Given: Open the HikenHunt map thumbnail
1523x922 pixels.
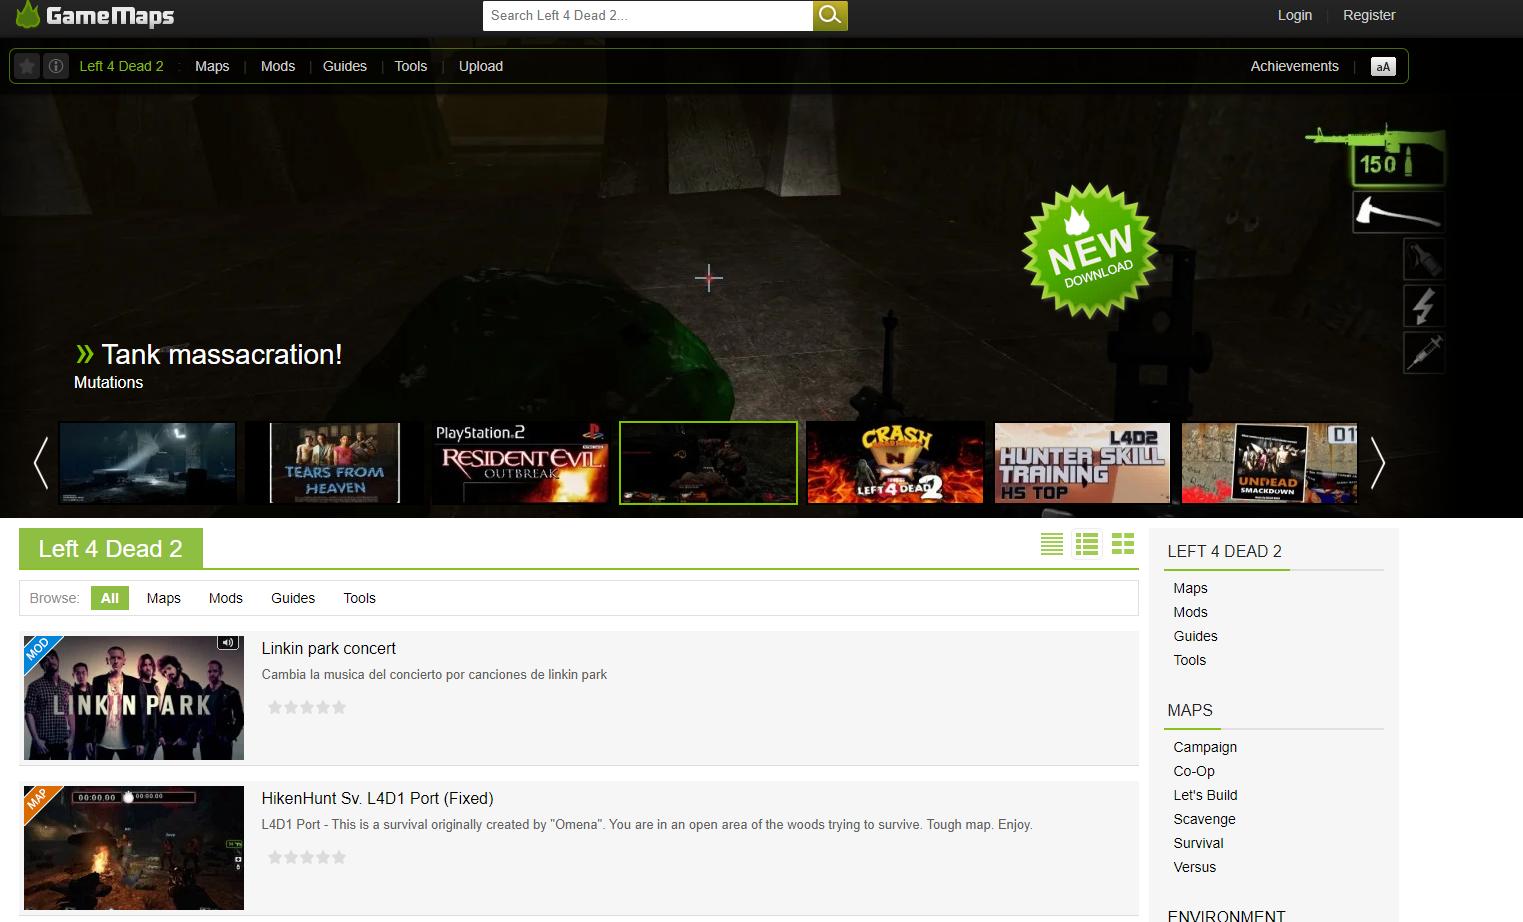Looking at the screenshot, I should (134, 848).
